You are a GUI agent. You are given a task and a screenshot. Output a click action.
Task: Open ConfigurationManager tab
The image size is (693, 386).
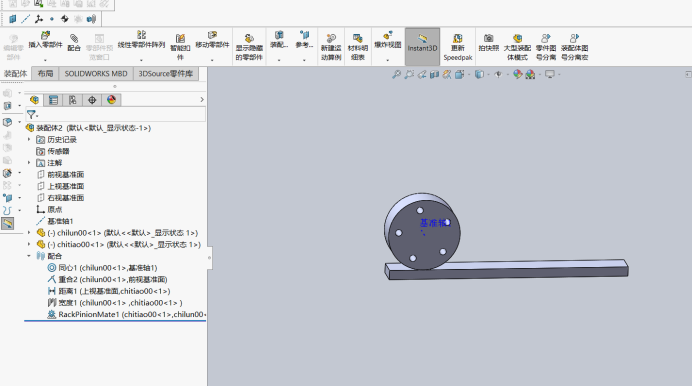coord(72,100)
